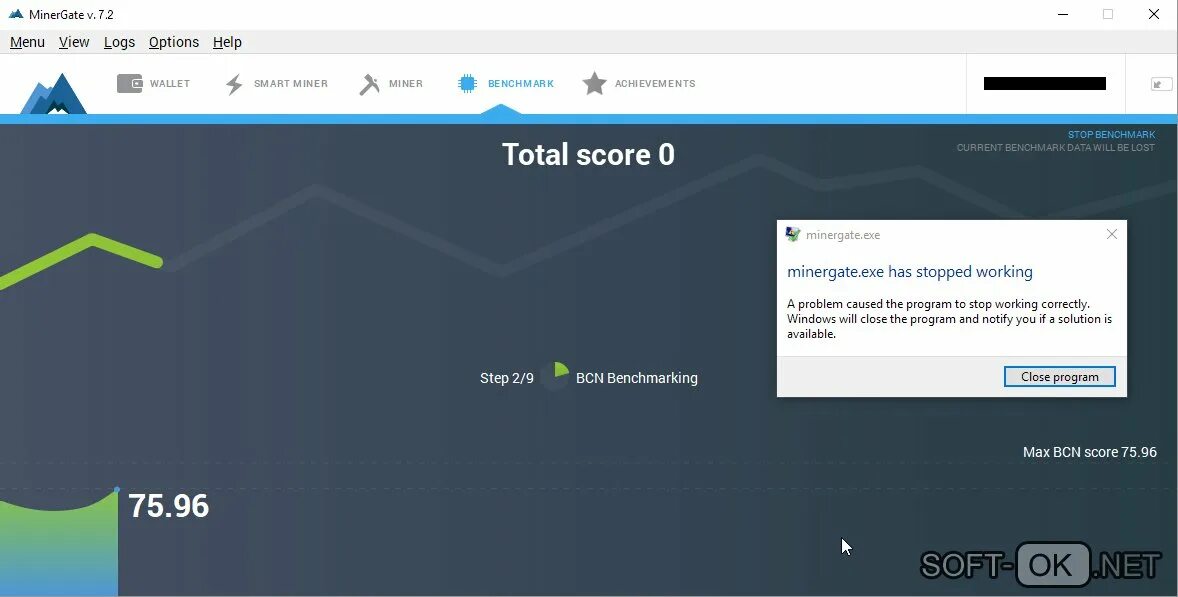The height and width of the screenshot is (597, 1178).
Task: Click the Achievements star icon
Action: [x=594, y=83]
